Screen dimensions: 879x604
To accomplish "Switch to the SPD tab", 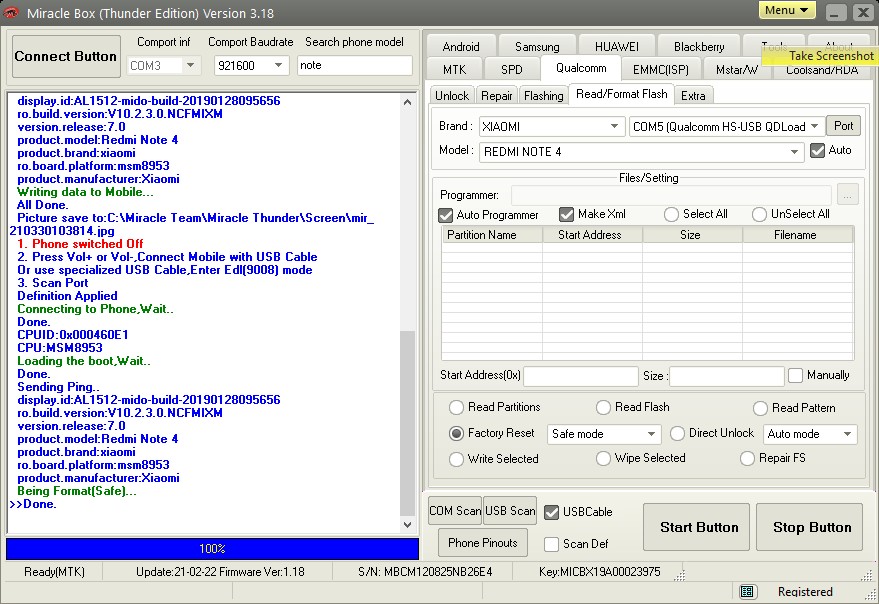I will (x=511, y=70).
